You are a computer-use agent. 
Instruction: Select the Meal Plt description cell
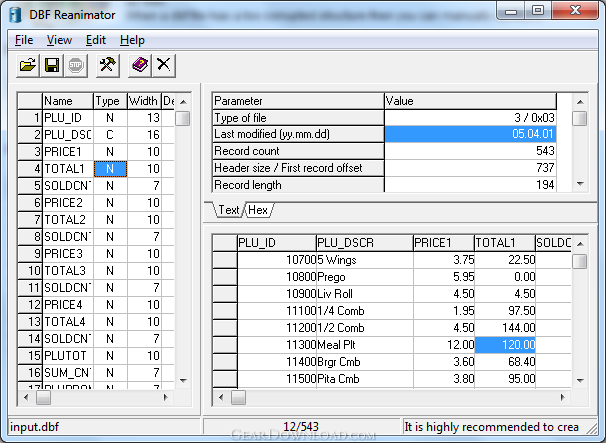364,345
